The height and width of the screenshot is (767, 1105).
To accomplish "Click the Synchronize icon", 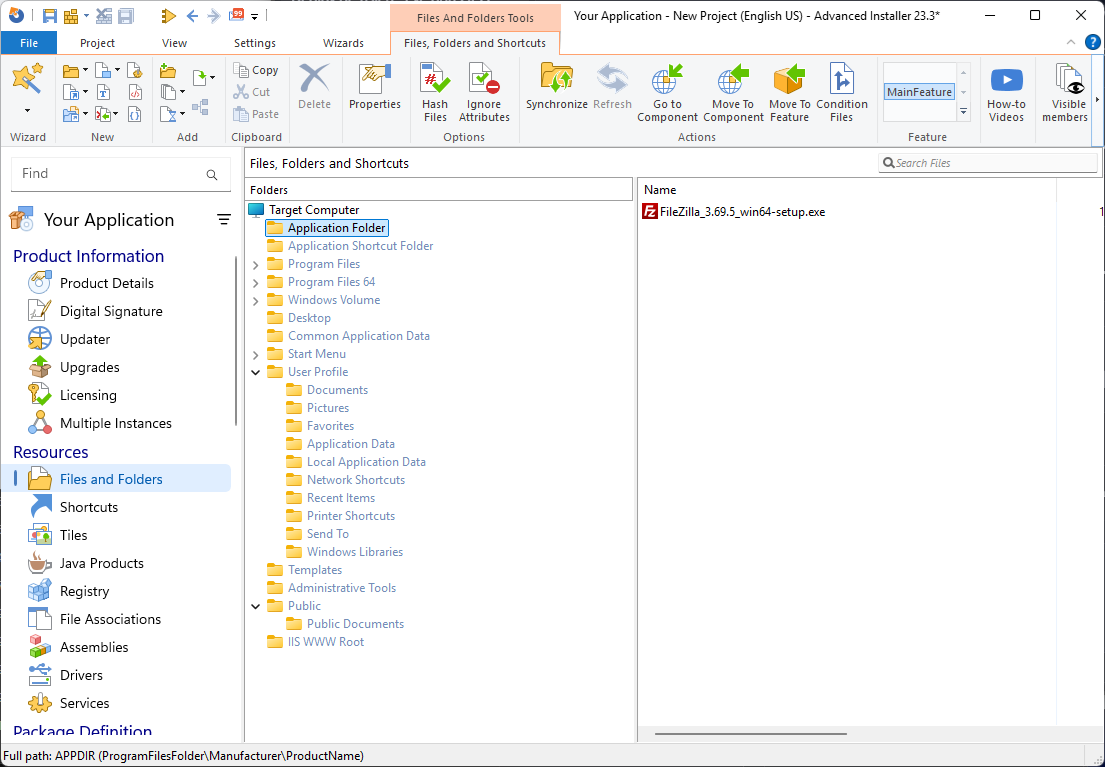I will (x=556, y=90).
